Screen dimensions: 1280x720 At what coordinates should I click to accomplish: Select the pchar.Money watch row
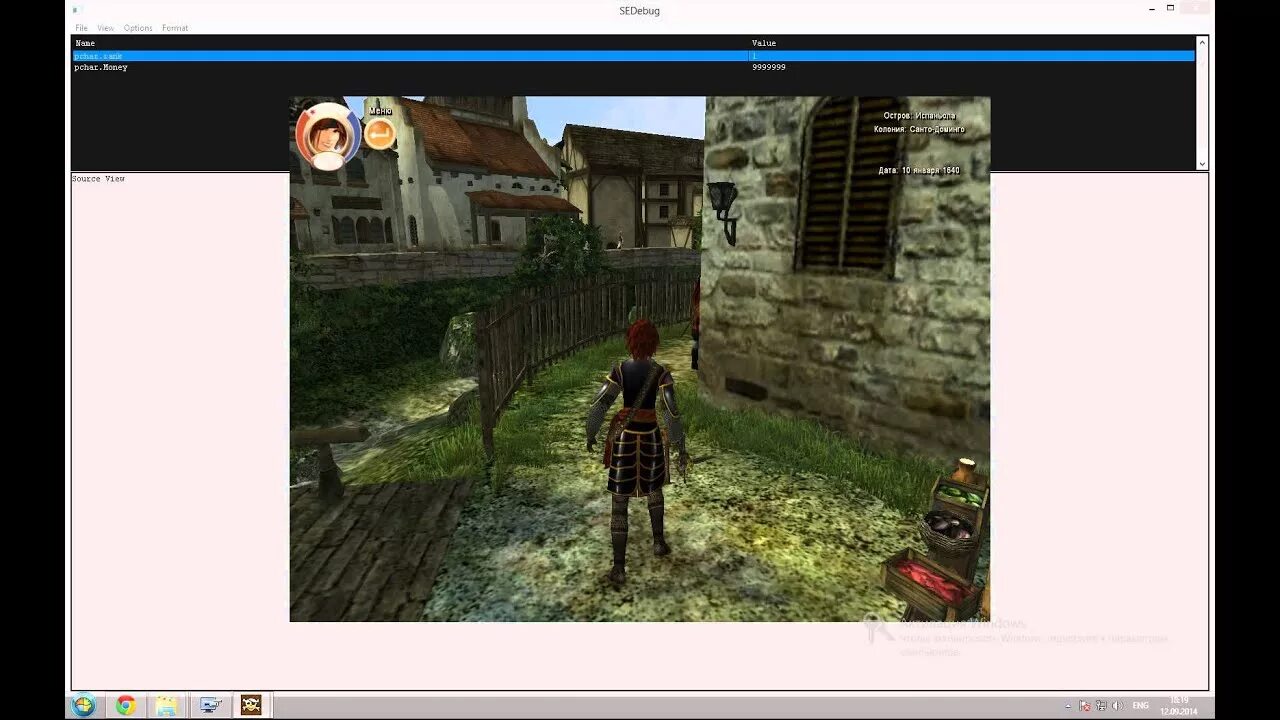click(x=634, y=67)
